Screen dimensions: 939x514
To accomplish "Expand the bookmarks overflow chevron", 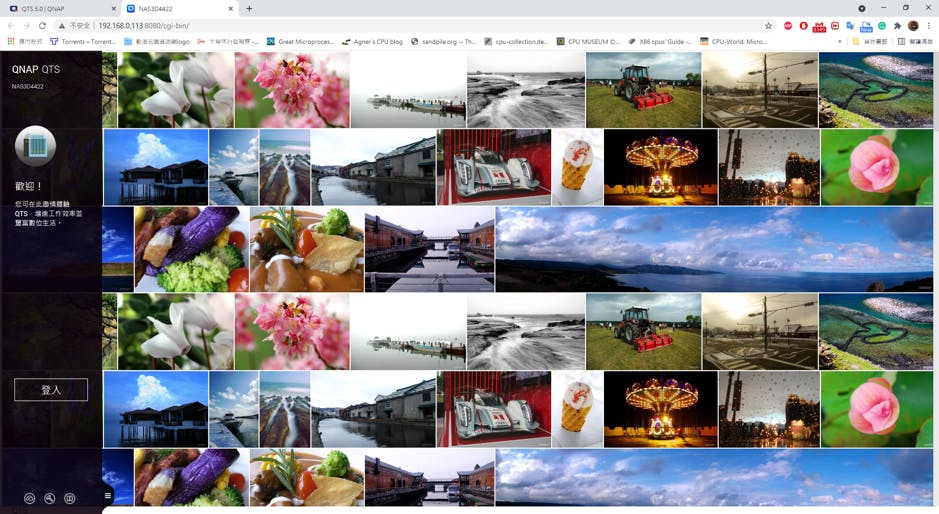I will [840, 42].
